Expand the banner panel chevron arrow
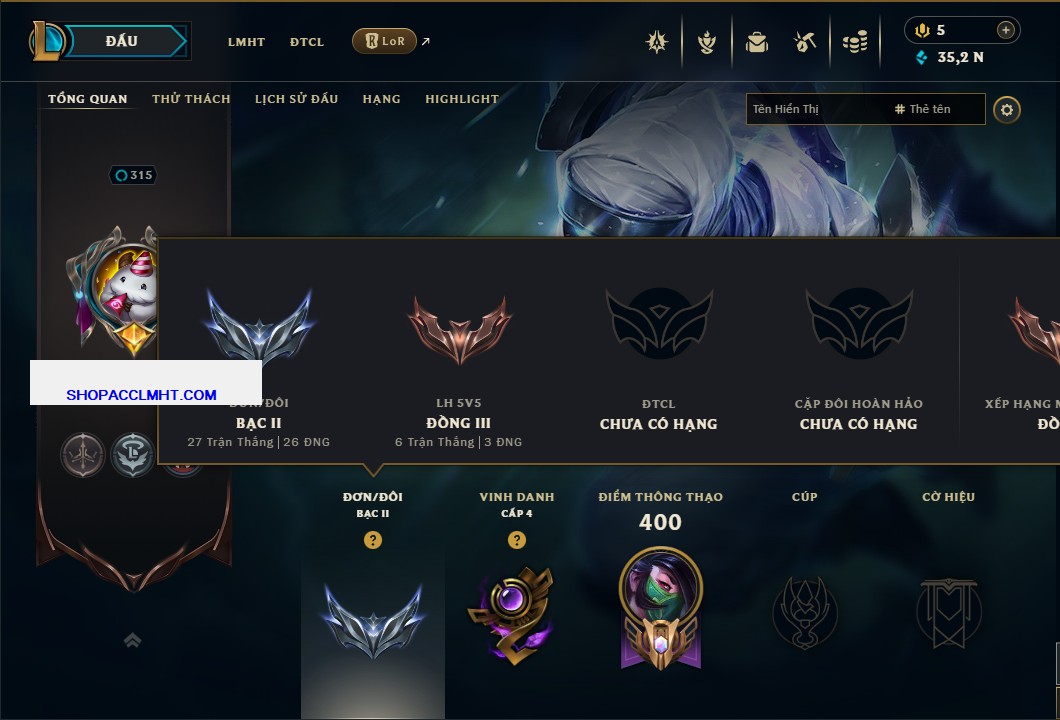This screenshot has width=1060, height=720. click(x=132, y=640)
